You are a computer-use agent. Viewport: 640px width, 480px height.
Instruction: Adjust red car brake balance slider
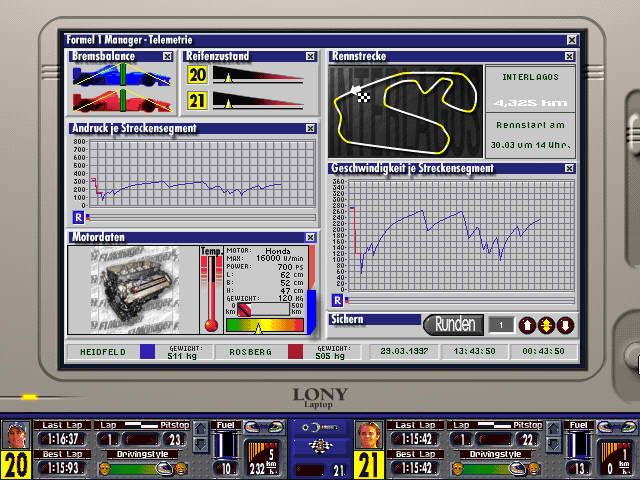coord(122,100)
